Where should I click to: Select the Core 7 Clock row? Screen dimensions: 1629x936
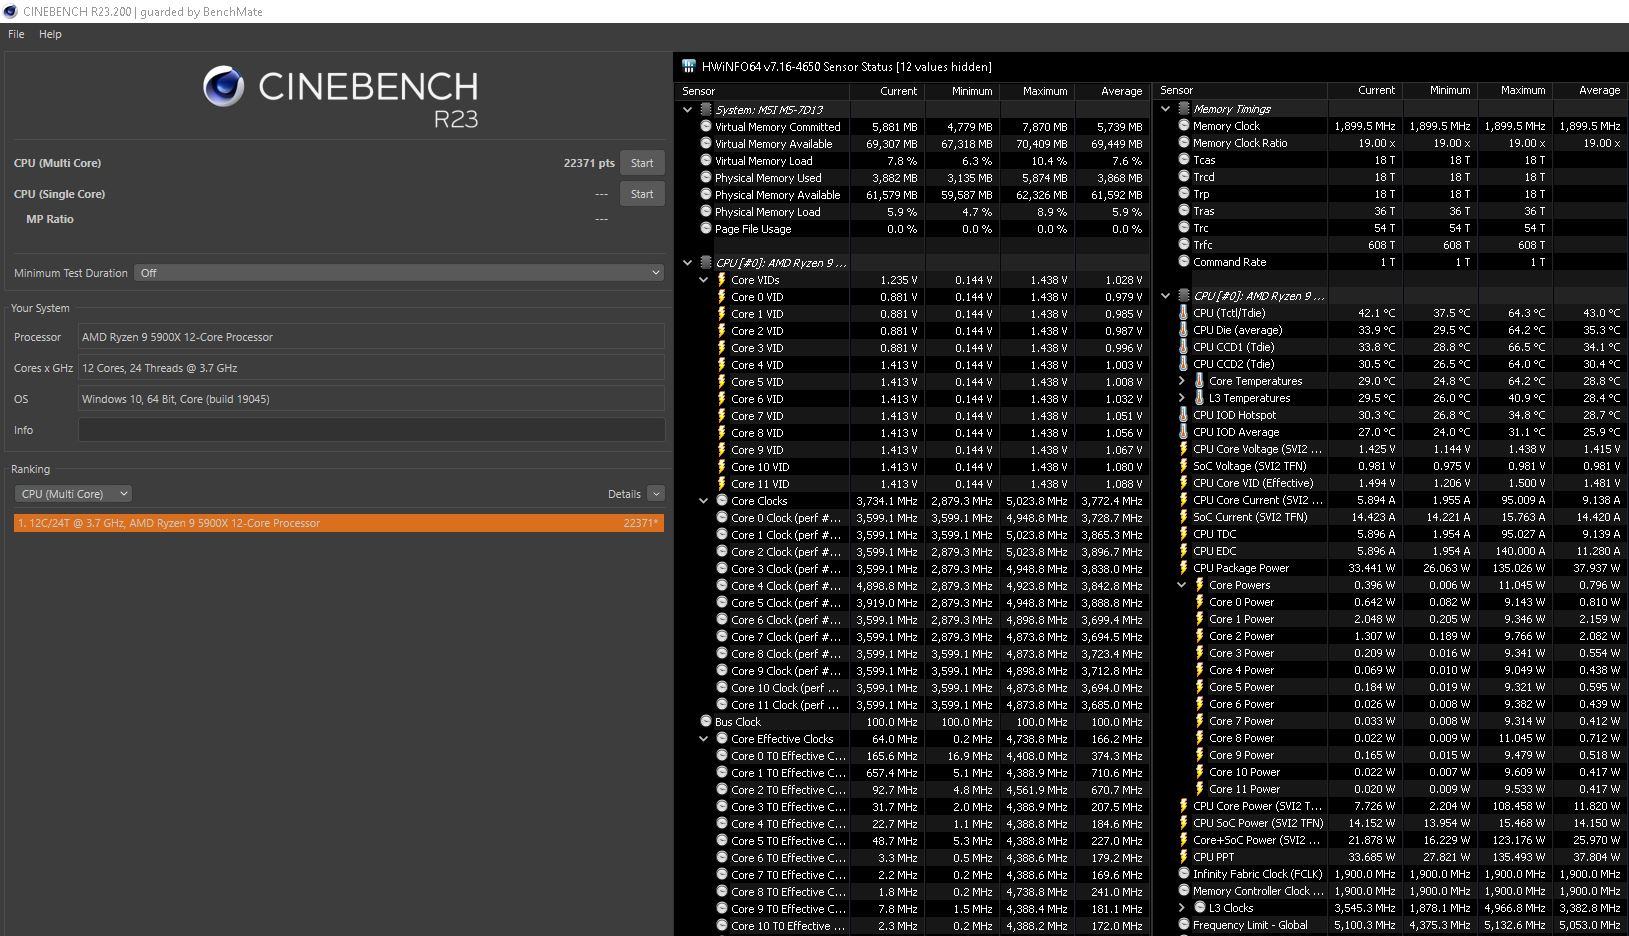[913, 637]
